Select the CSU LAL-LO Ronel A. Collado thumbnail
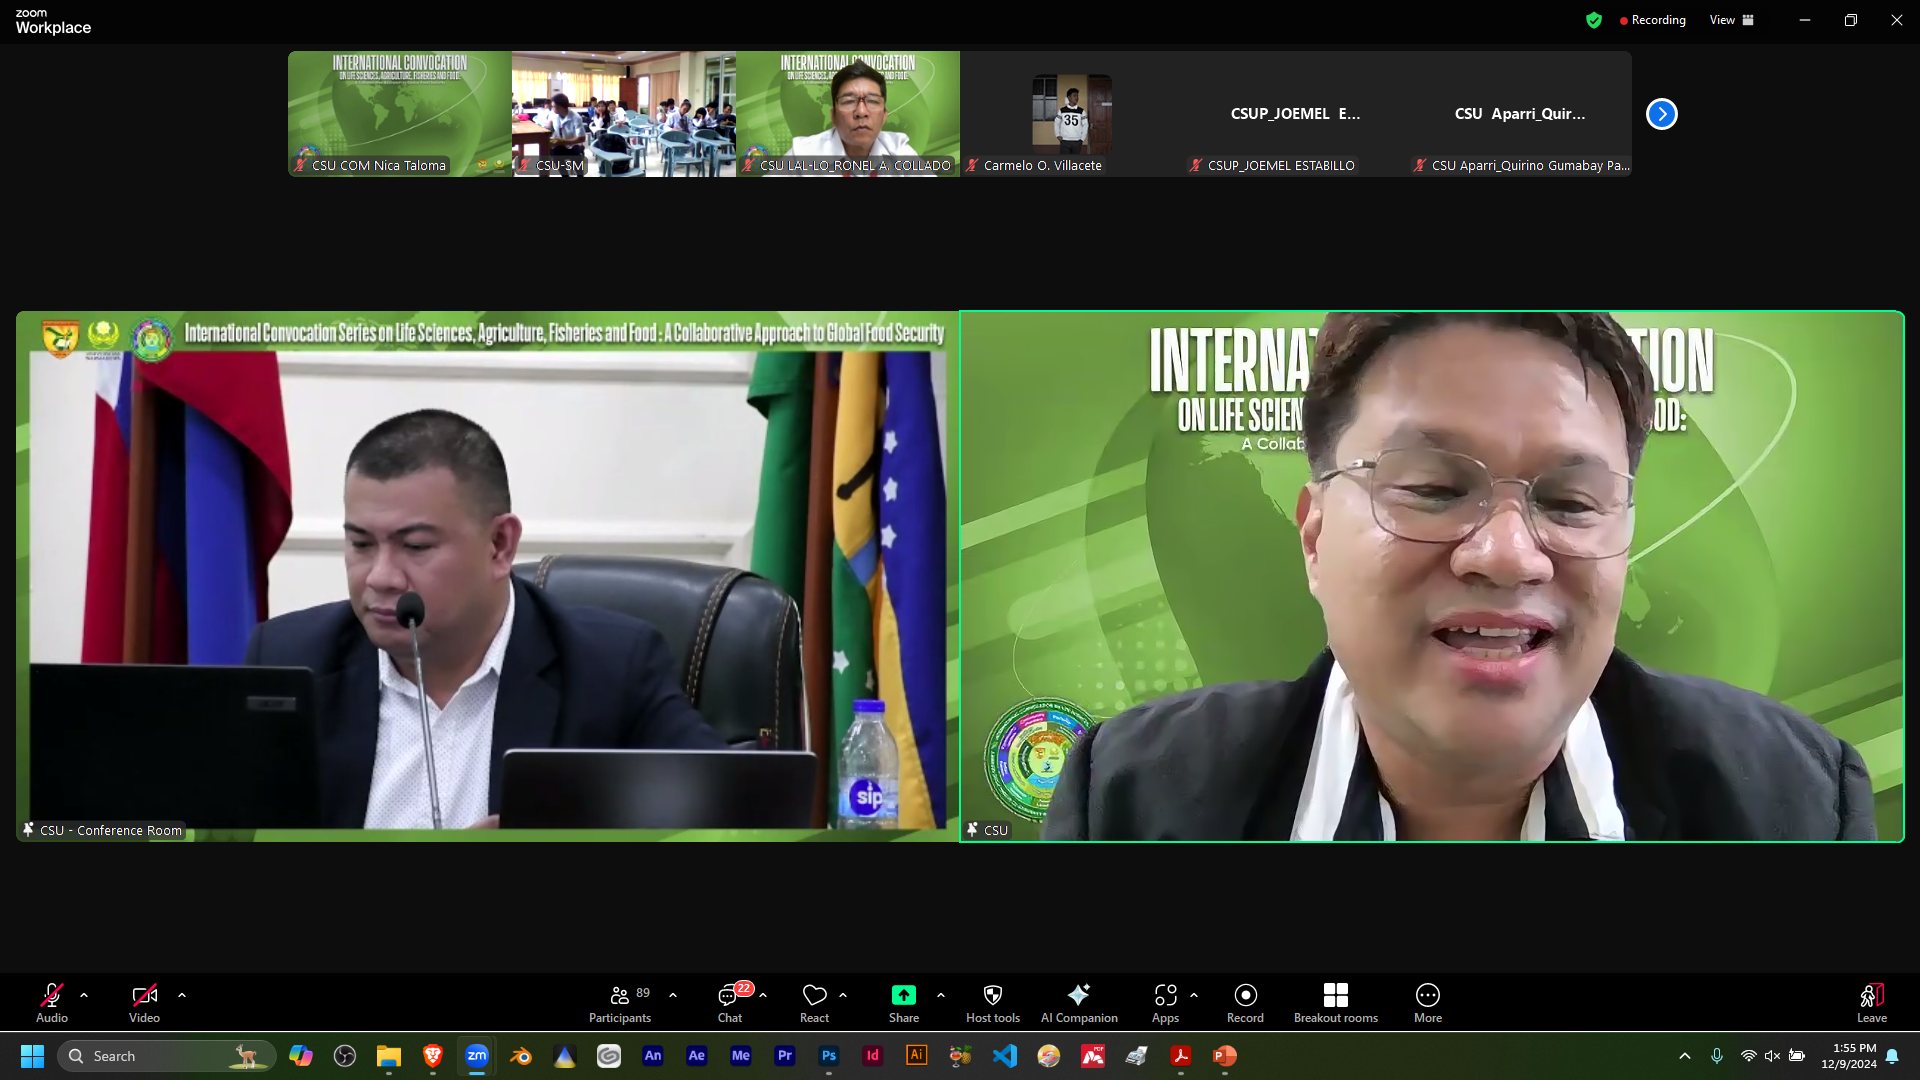 pos(847,114)
